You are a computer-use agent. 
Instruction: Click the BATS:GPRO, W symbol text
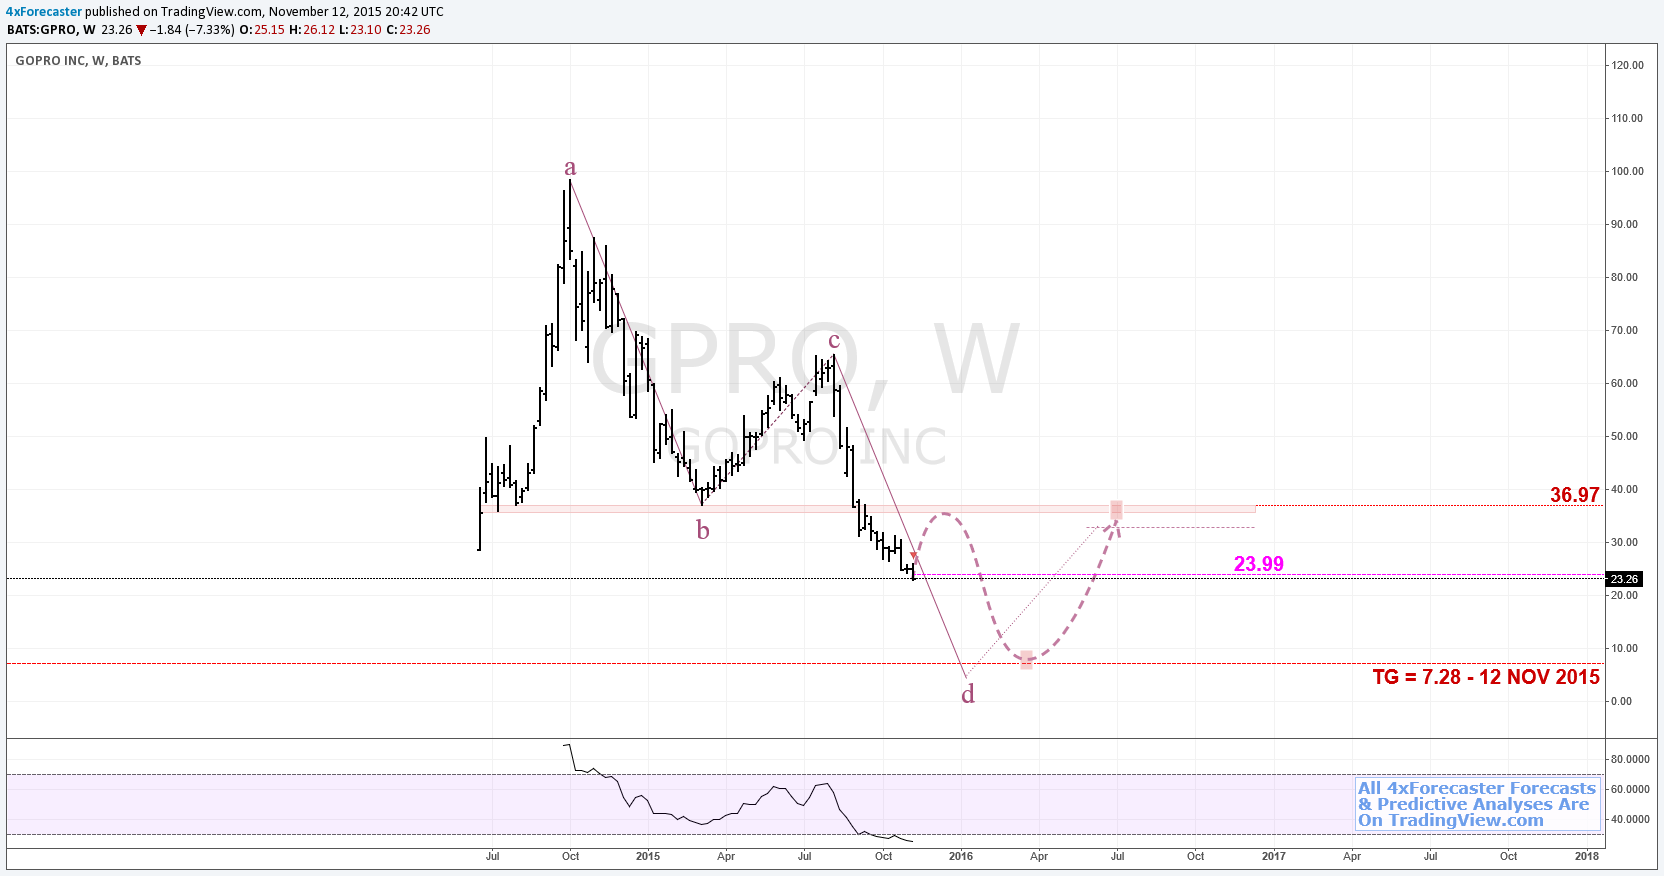[x=51, y=30]
